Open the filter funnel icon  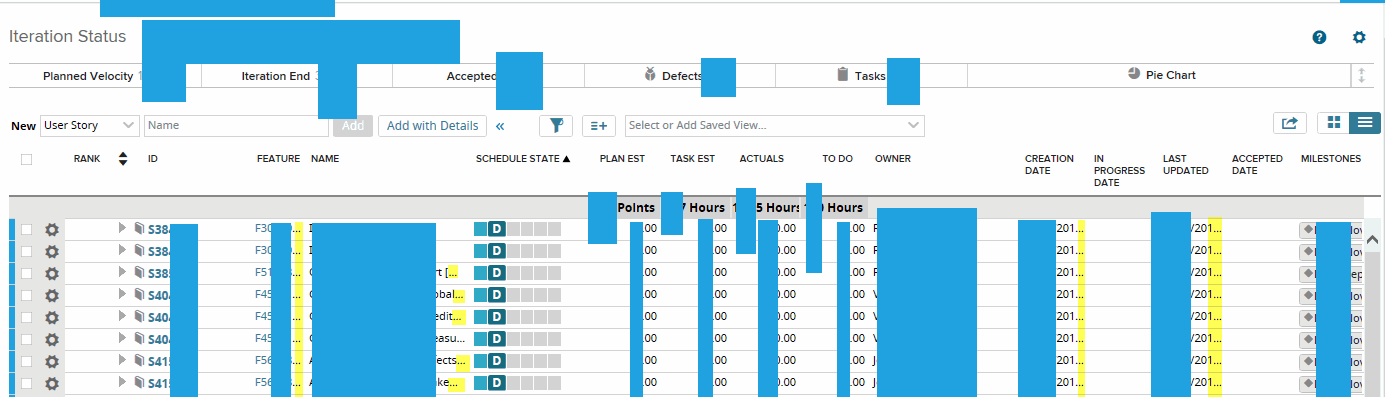pyautogui.click(x=556, y=125)
